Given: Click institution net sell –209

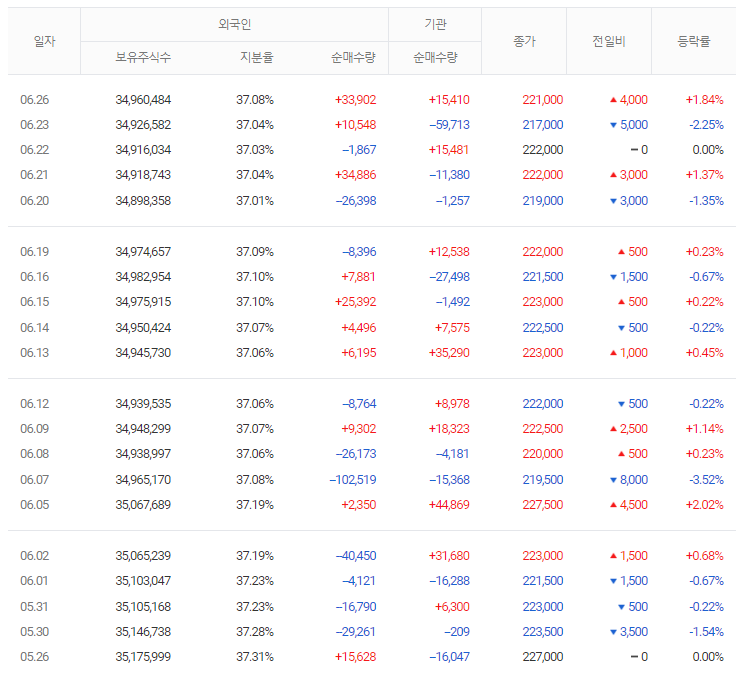Looking at the screenshot, I should click(457, 632).
